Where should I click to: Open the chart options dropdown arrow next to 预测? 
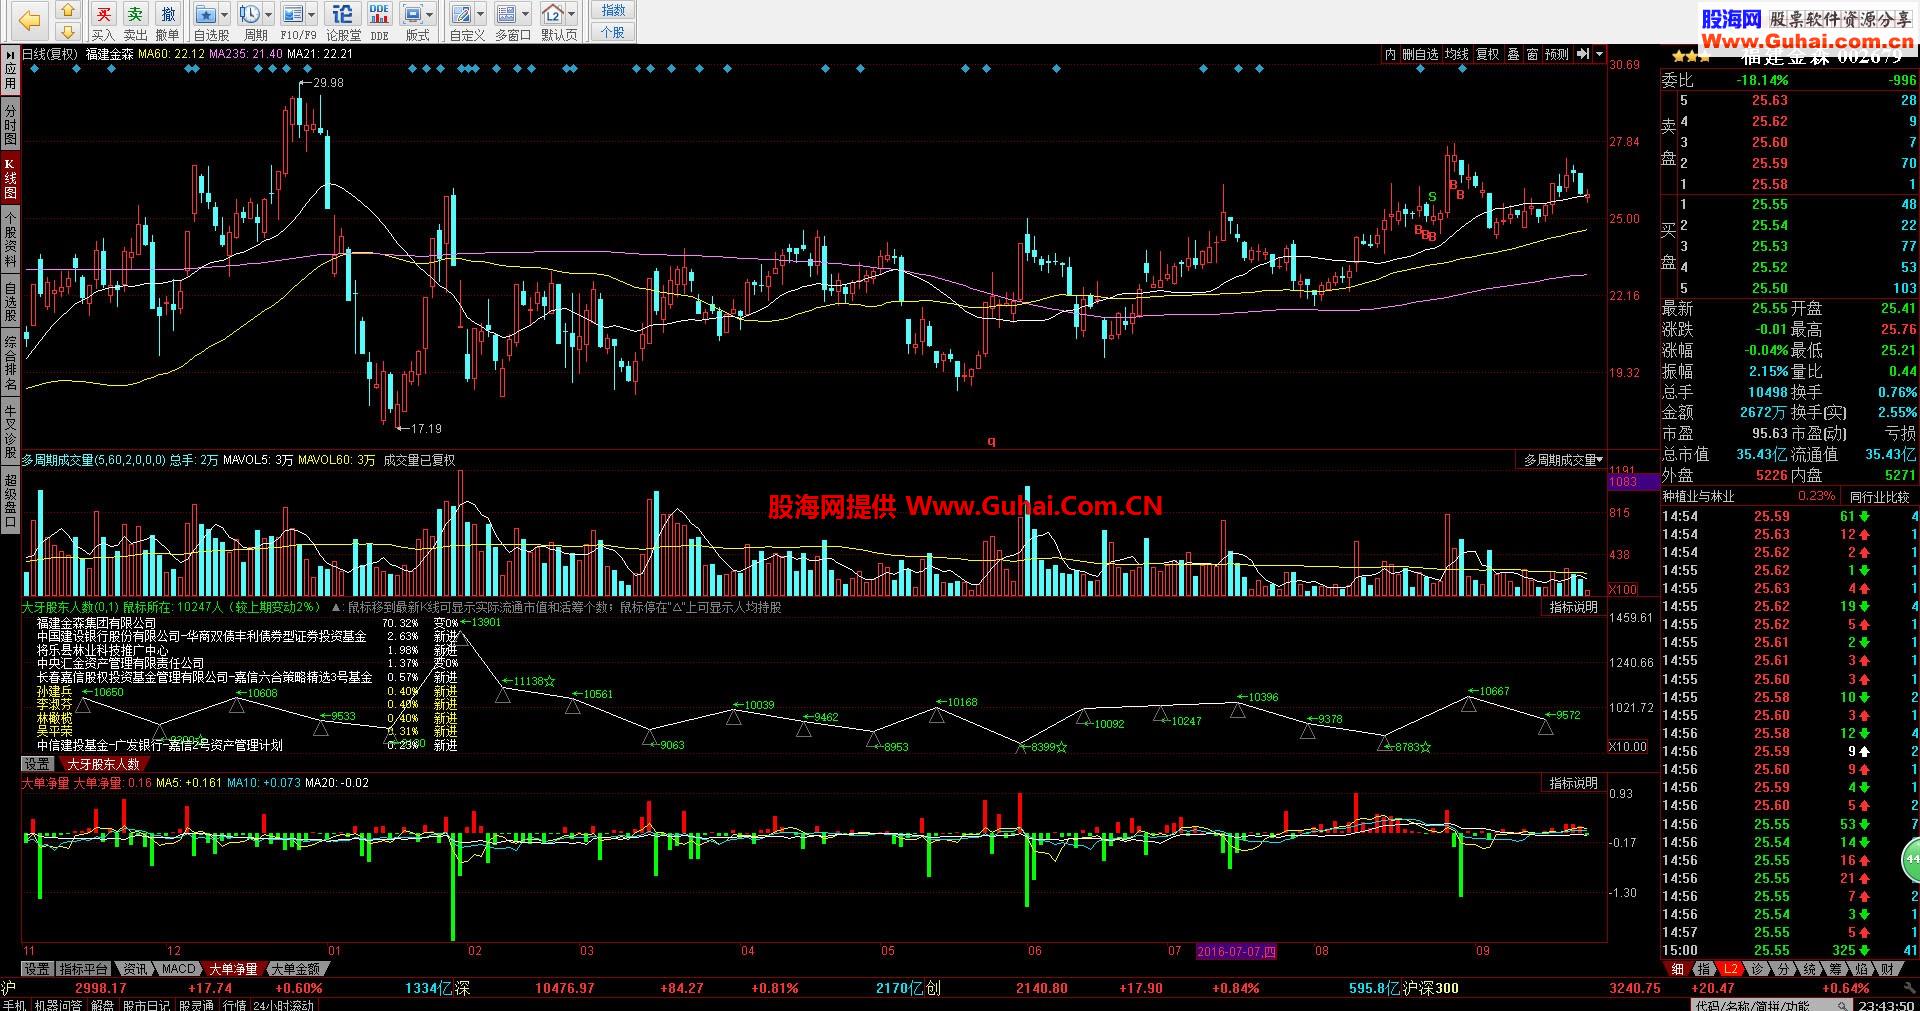[1599, 54]
